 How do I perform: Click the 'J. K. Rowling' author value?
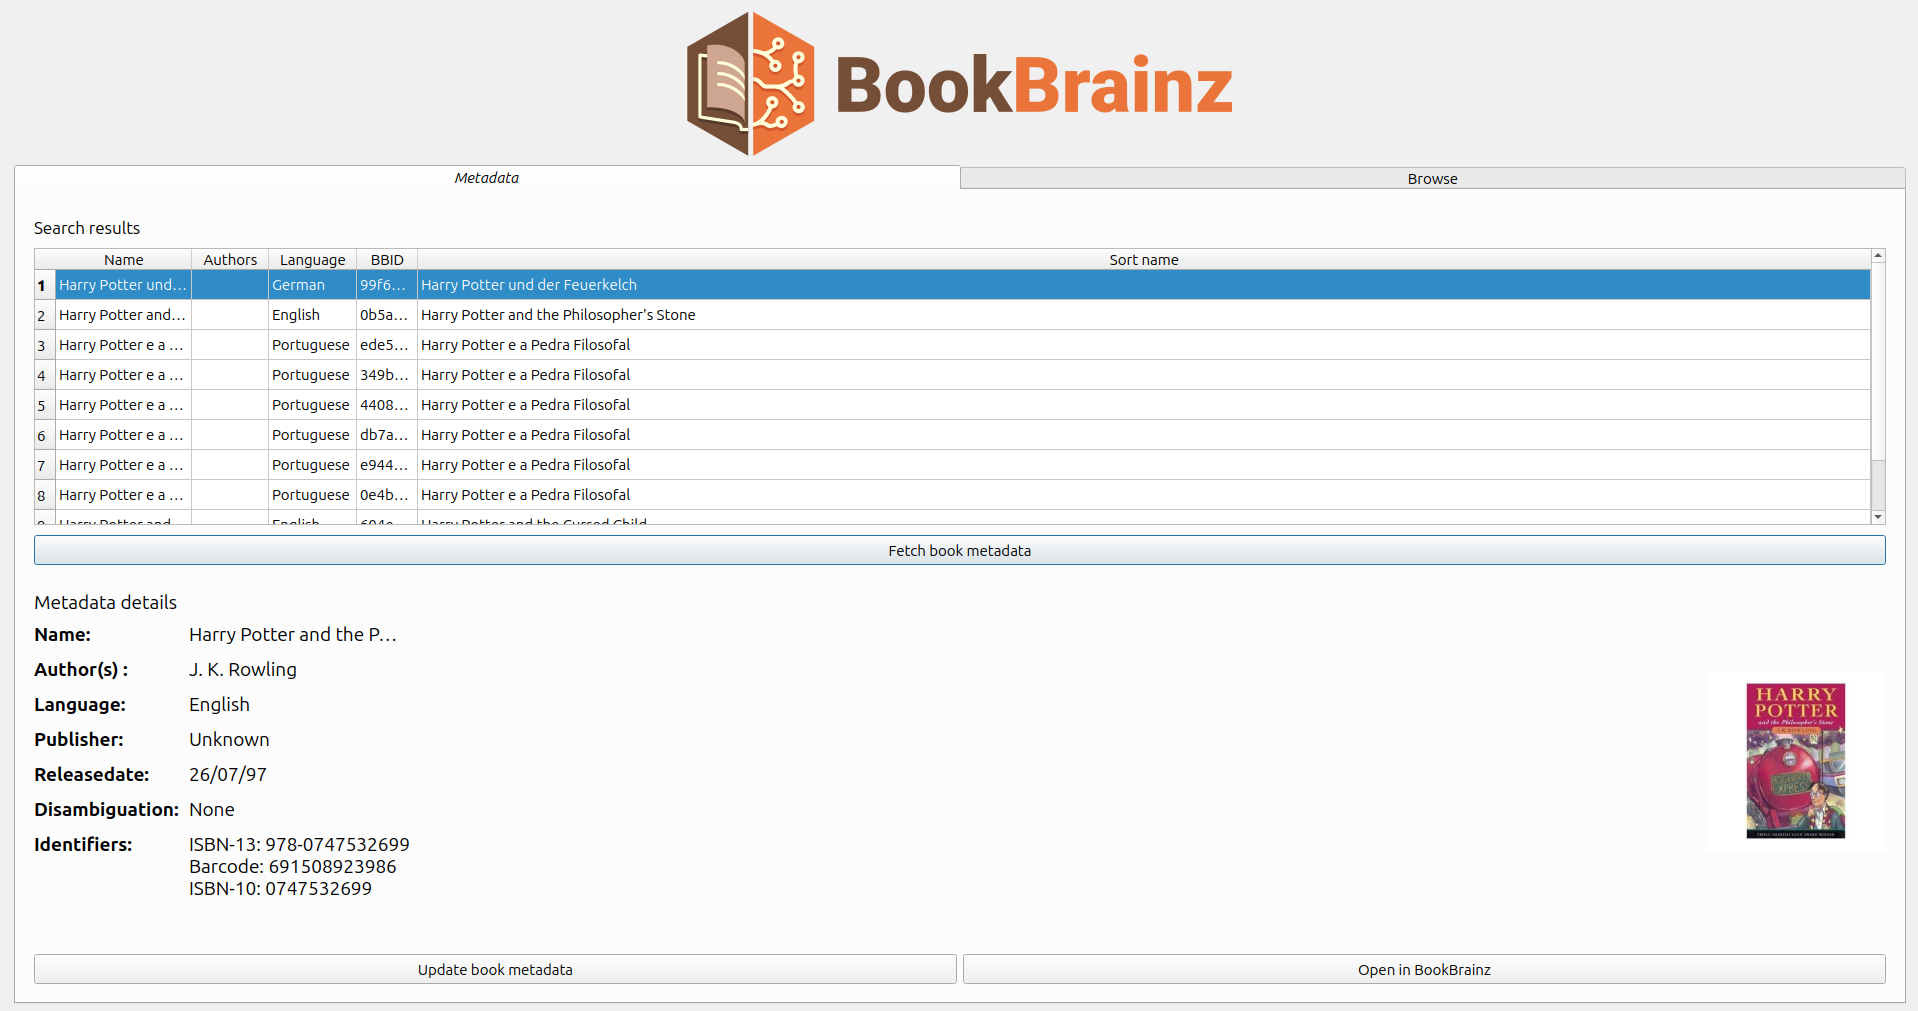(243, 670)
